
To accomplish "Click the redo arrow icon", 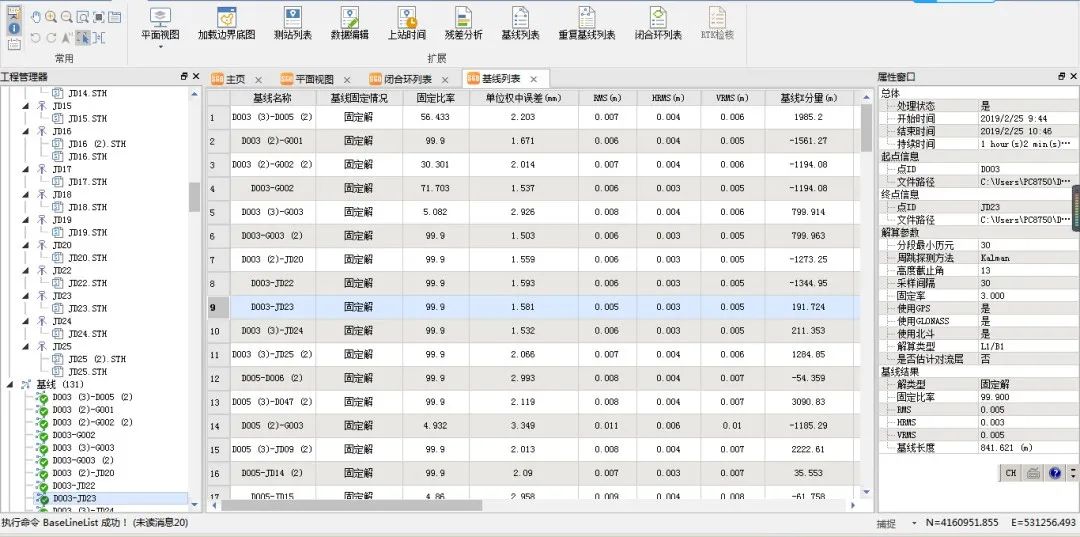I will (51, 38).
